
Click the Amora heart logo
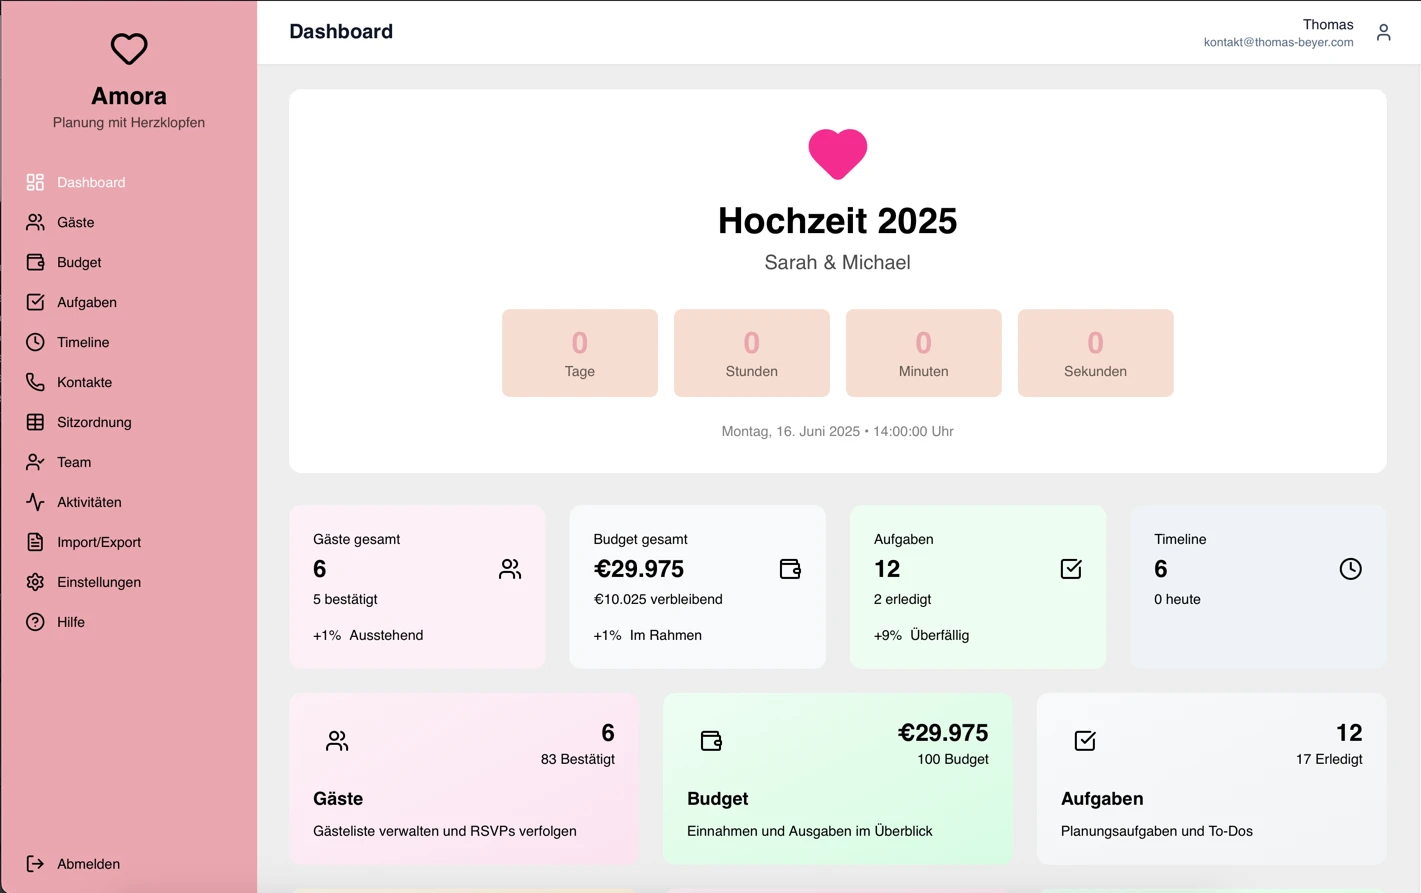(x=128, y=48)
